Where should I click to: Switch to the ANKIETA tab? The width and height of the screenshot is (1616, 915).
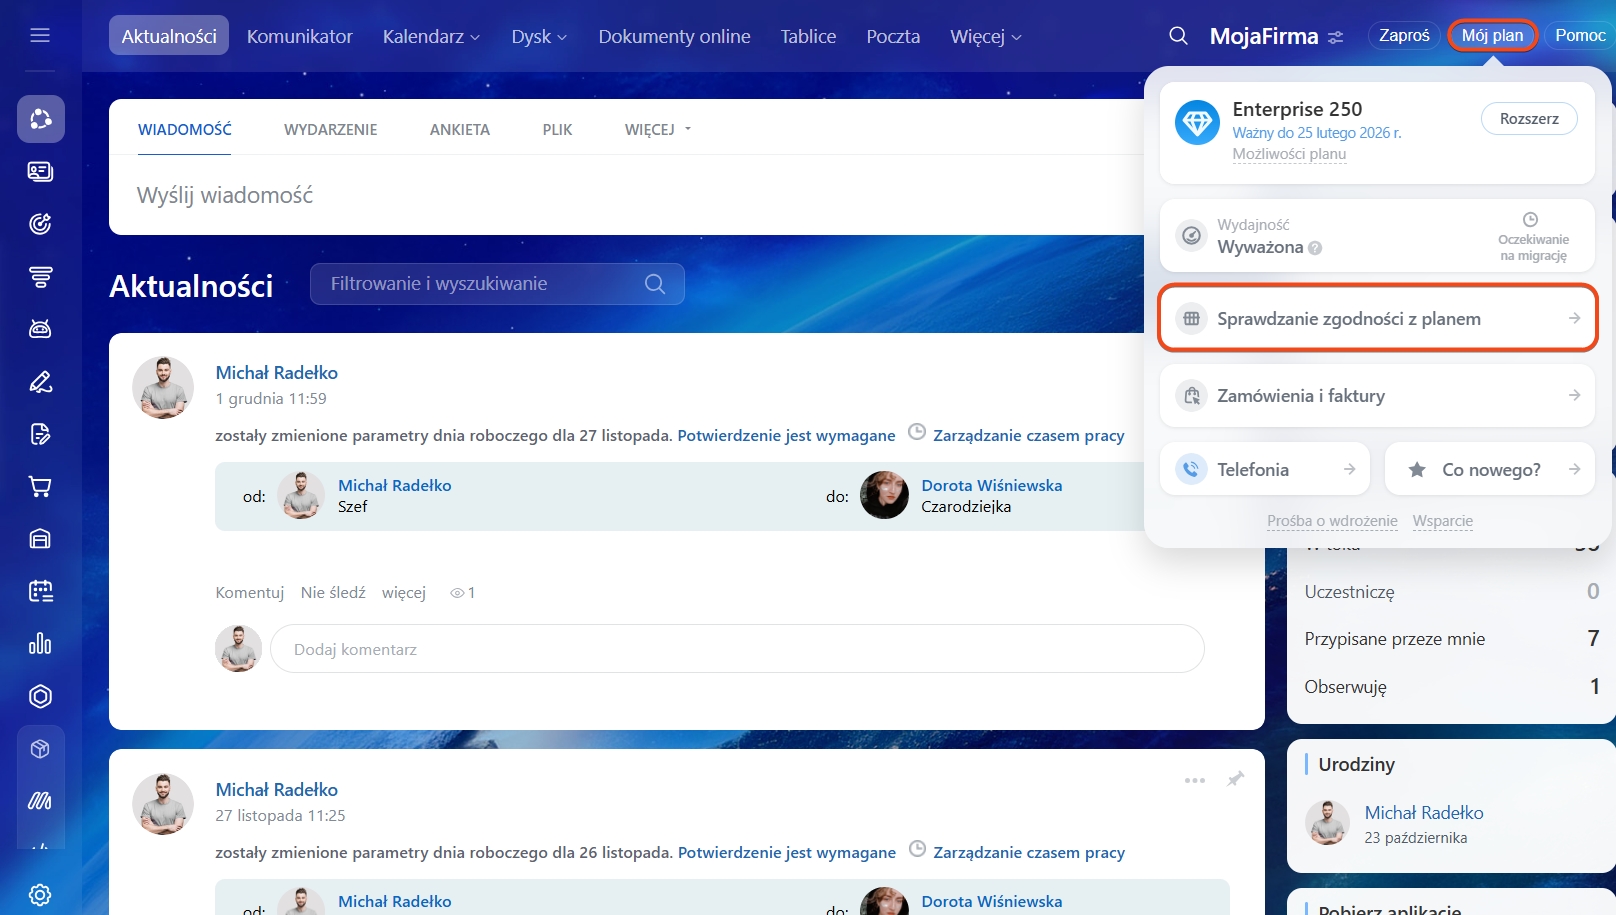(459, 129)
